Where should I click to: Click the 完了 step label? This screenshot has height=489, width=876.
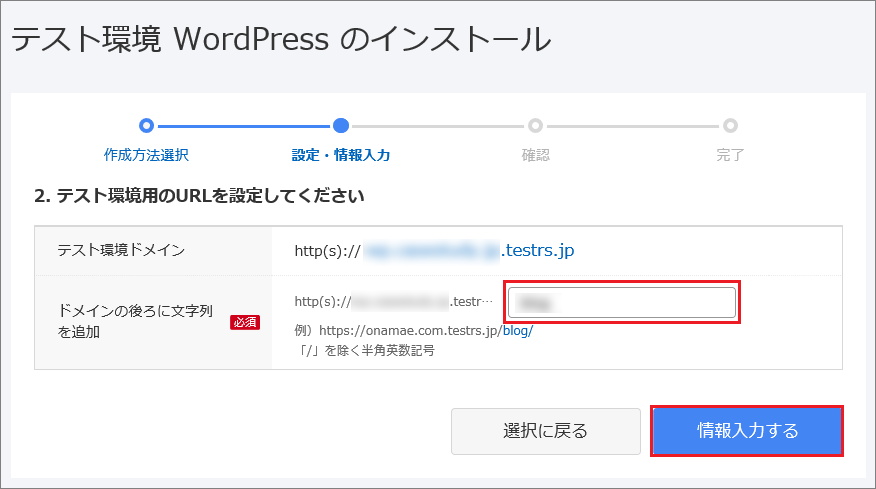pos(730,155)
